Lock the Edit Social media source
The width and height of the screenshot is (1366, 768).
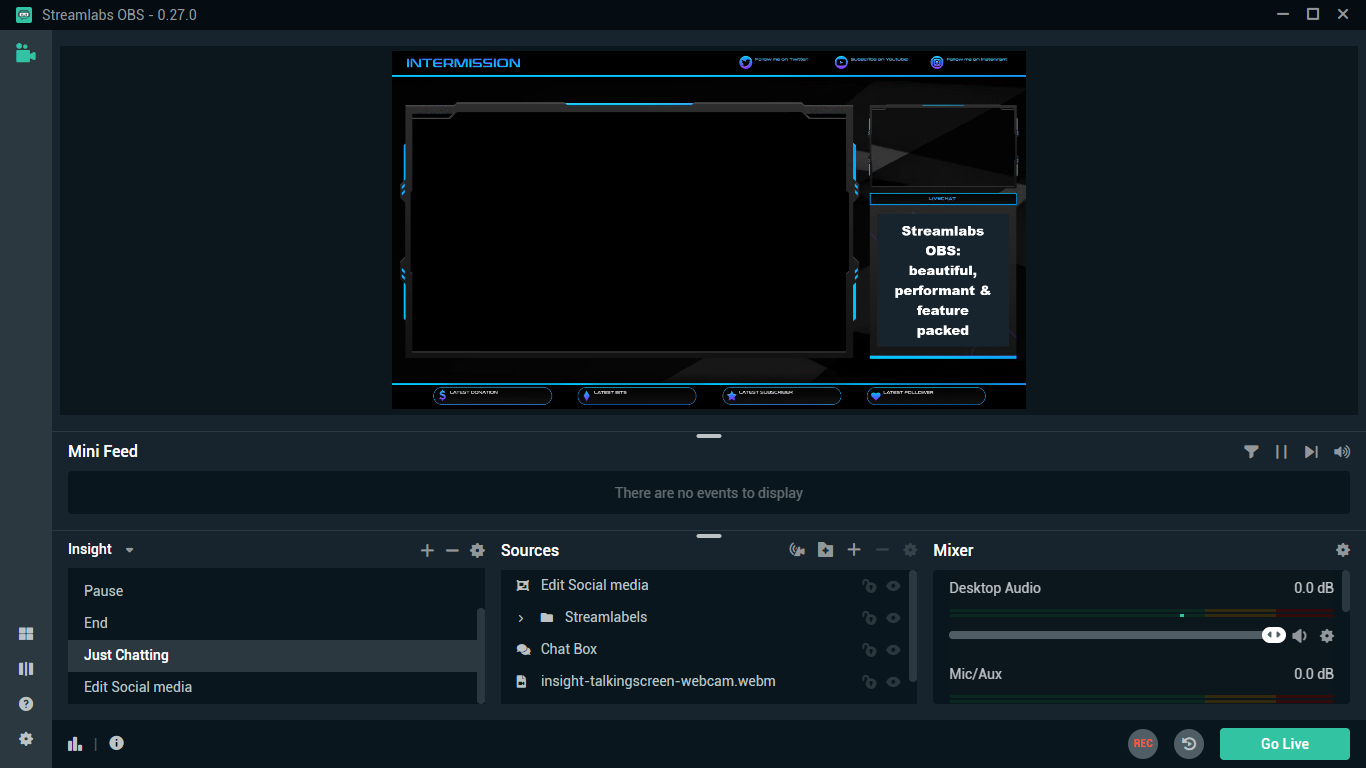point(869,586)
